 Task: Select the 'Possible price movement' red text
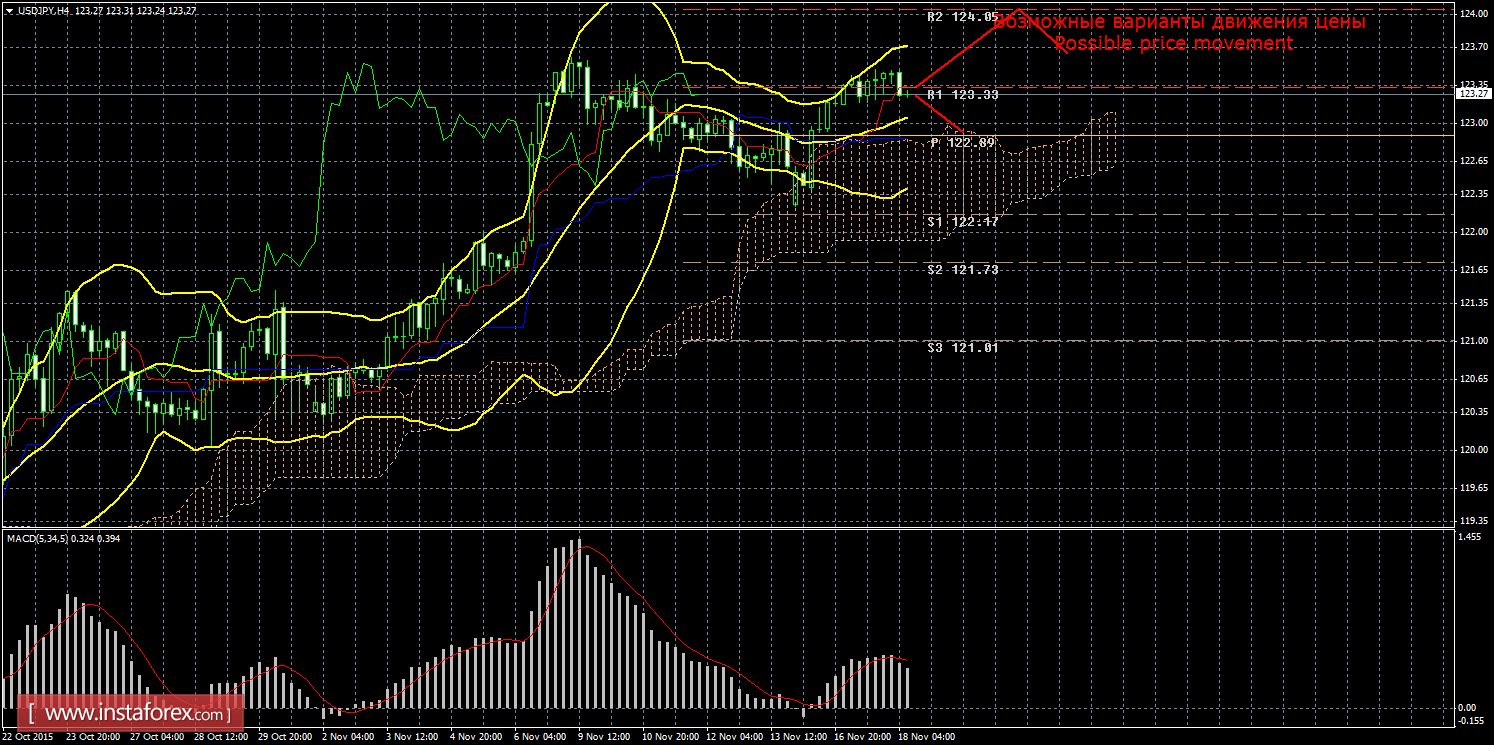pos(1173,44)
